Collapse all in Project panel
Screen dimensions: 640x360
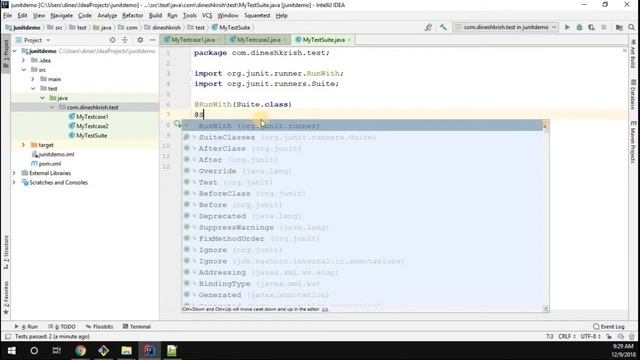point(125,40)
